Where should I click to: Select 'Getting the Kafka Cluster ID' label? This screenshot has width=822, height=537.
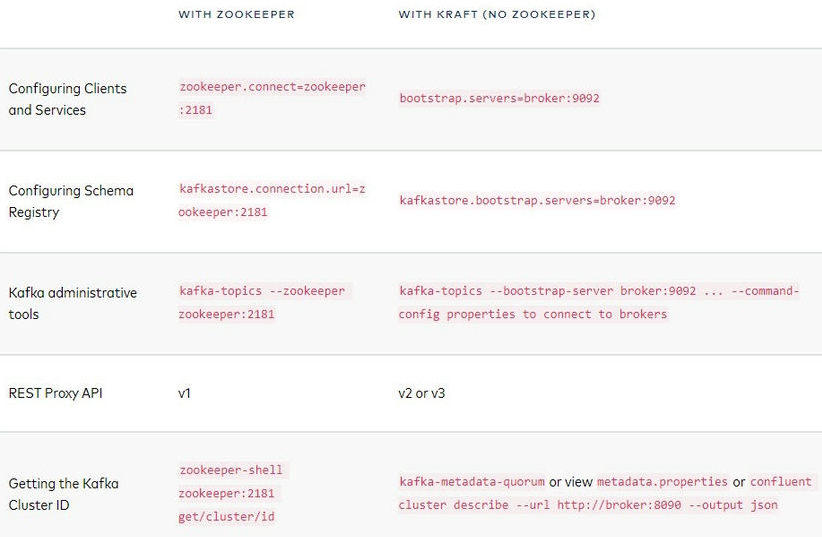click(x=63, y=494)
